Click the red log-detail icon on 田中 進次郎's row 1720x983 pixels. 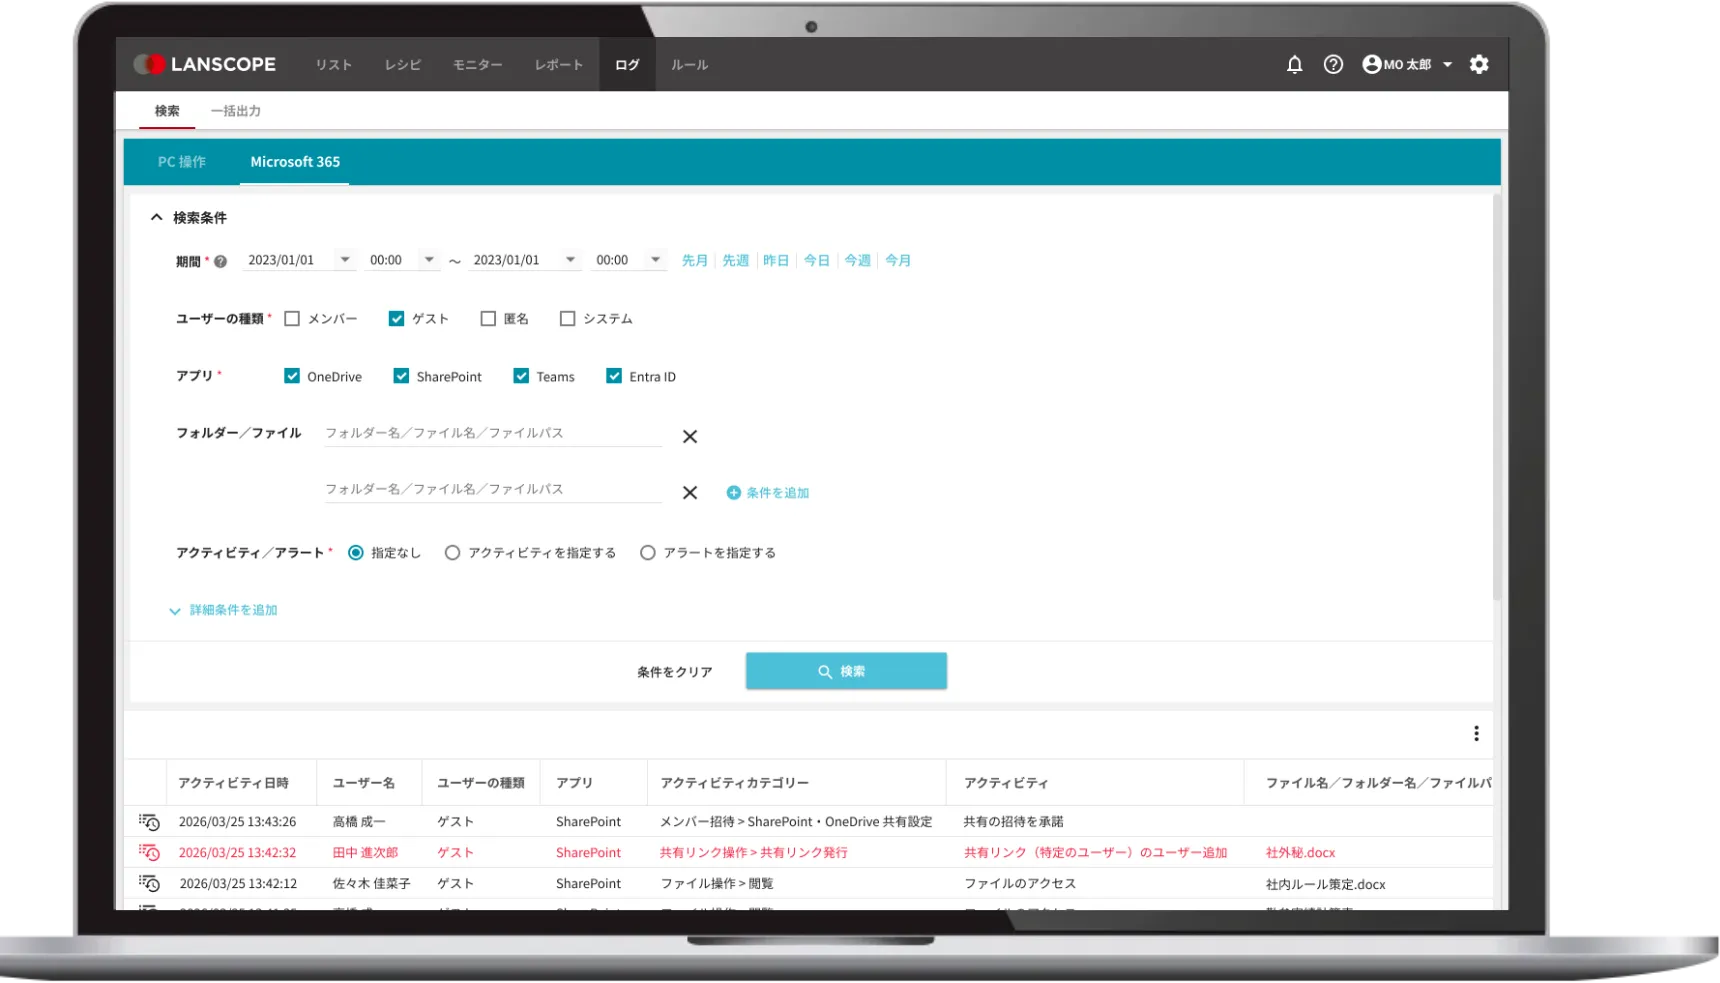[149, 852]
